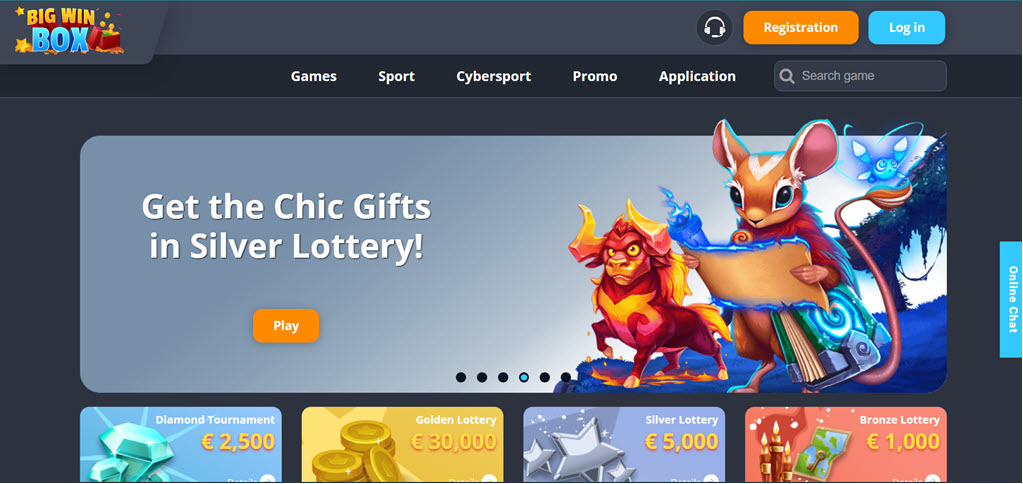The height and width of the screenshot is (484, 1023).
Task: Open the Application page
Action: 697,76
